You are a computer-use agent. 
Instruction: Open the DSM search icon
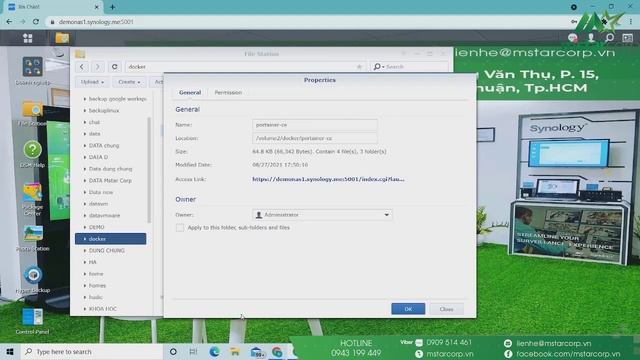pyautogui.click(x=609, y=38)
